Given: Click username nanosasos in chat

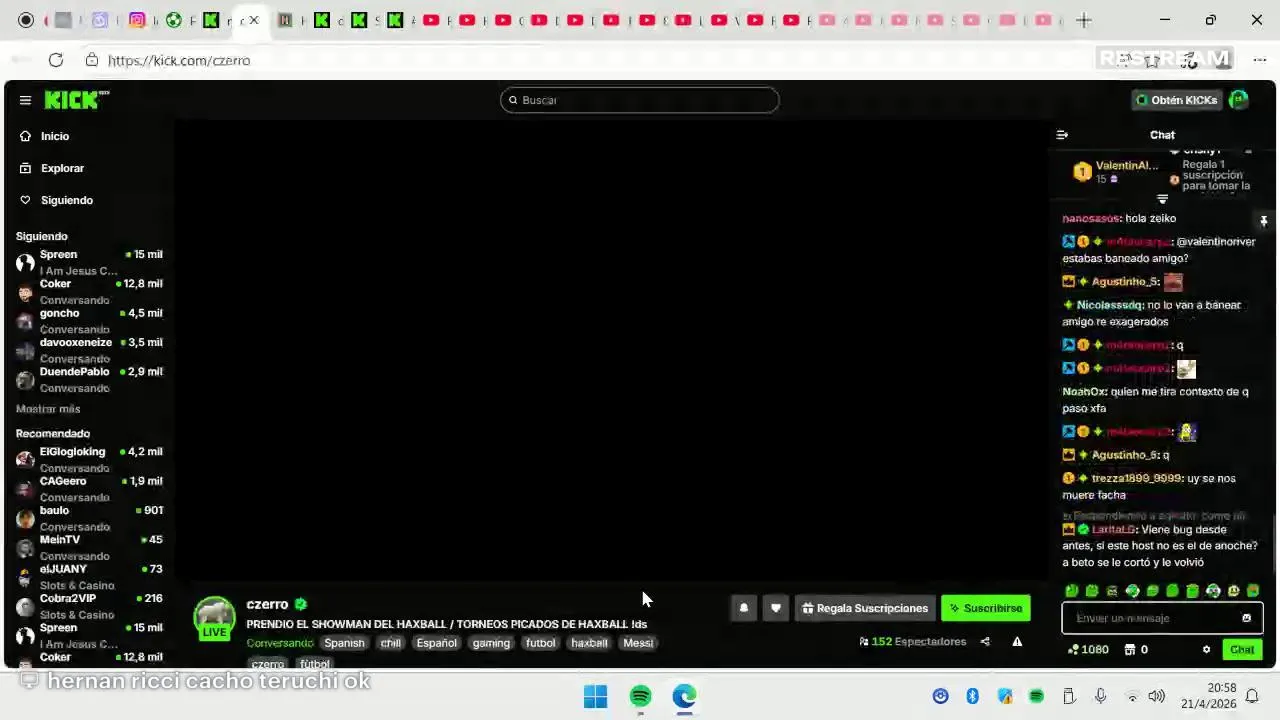Looking at the screenshot, I should (x=1090, y=218).
